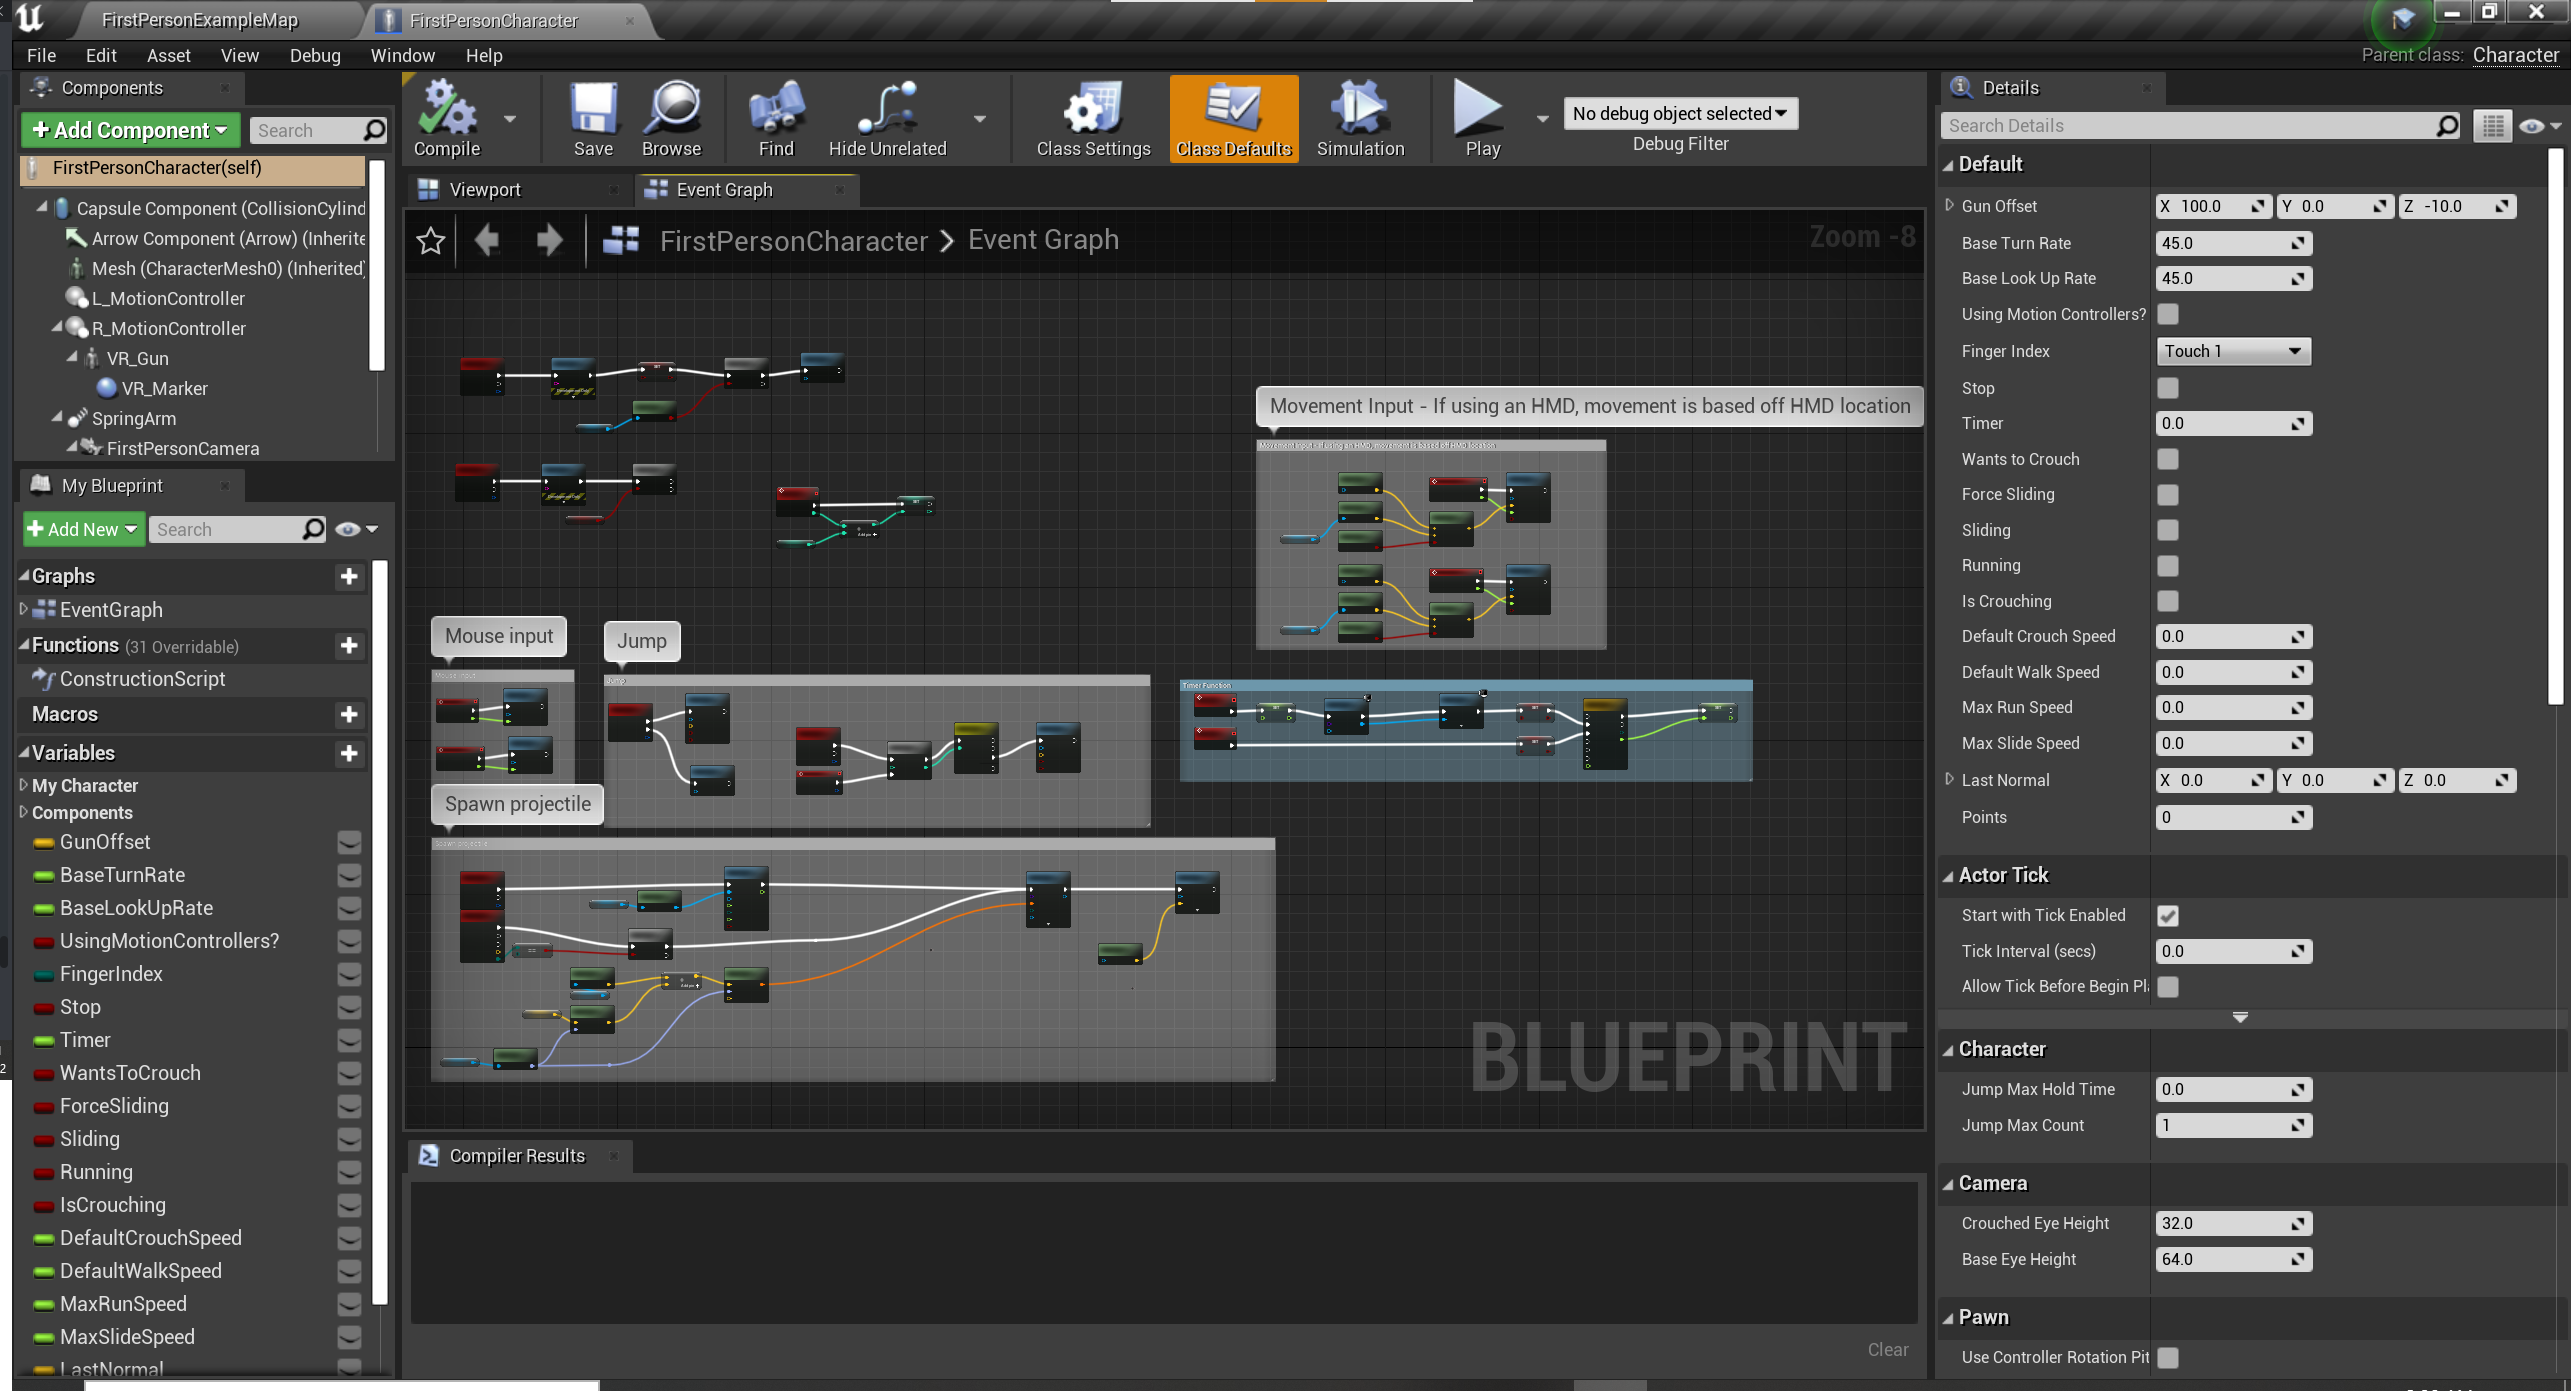Play the game preview
This screenshot has height=1391, width=2571.
point(1481,119)
